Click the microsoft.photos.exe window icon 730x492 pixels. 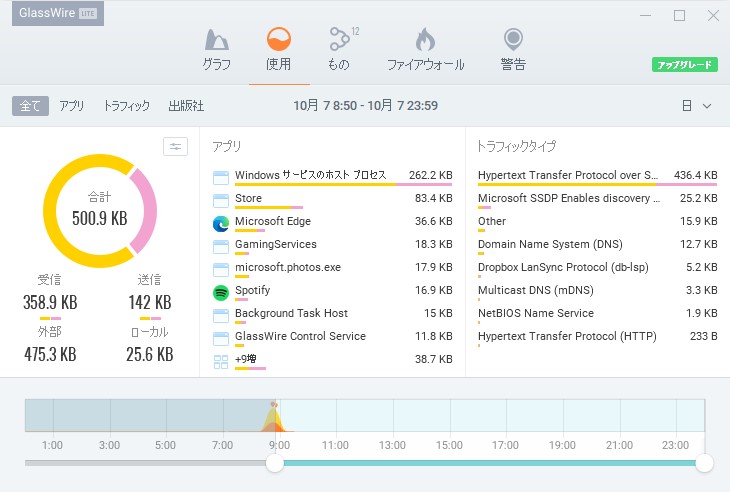(x=221, y=270)
